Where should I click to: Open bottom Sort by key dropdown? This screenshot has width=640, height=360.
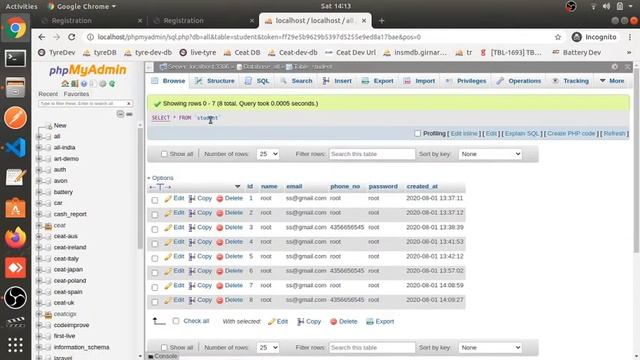(x=490, y=347)
